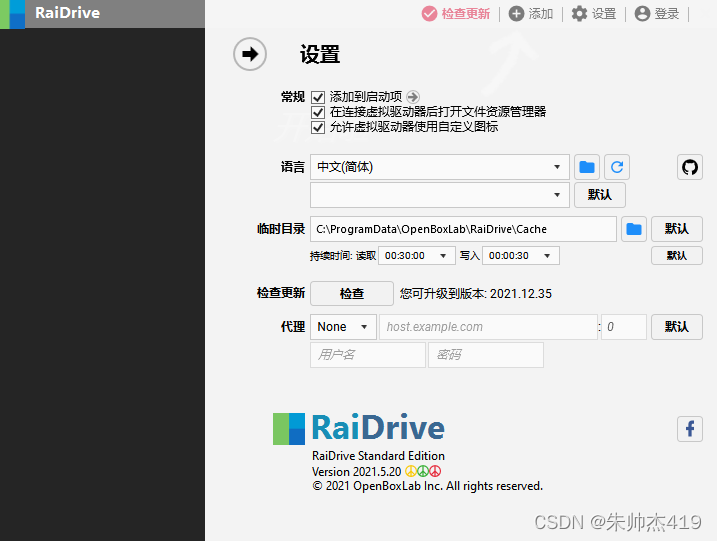Select 设置 in the top menu
This screenshot has width=717, height=541.
[604, 14]
